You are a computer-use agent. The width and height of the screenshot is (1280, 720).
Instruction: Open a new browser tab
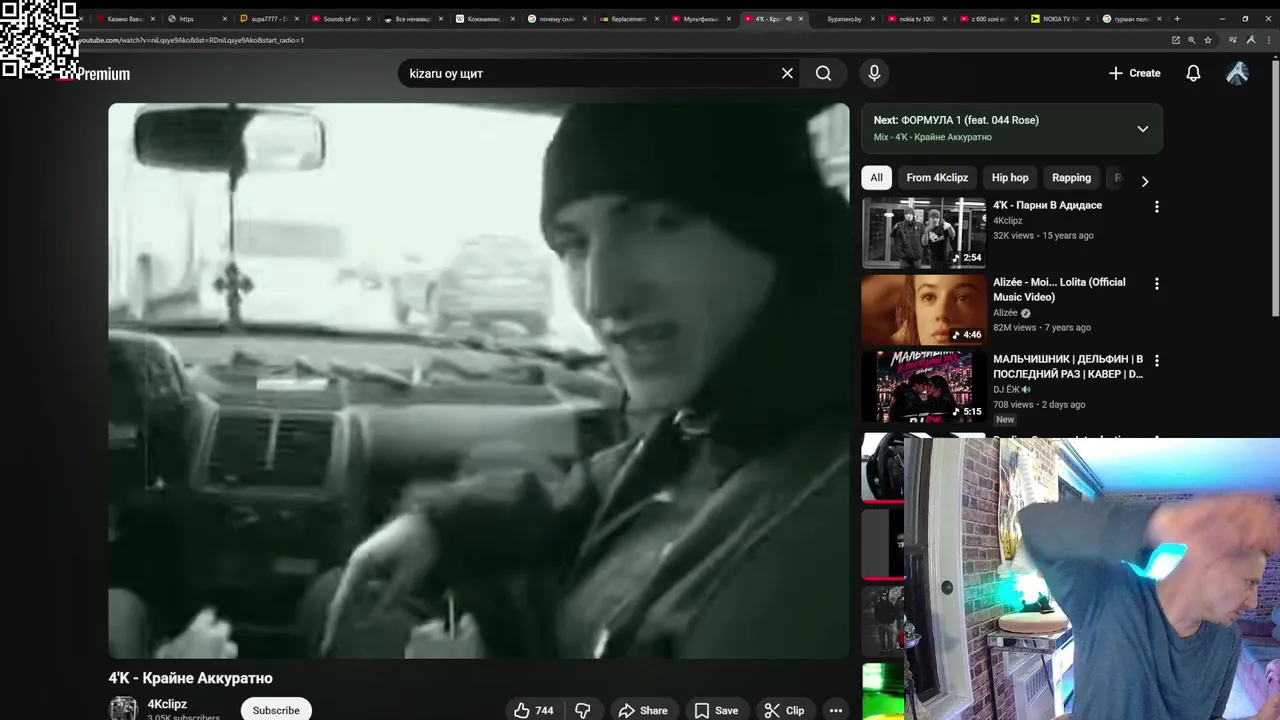click(1177, 19)
